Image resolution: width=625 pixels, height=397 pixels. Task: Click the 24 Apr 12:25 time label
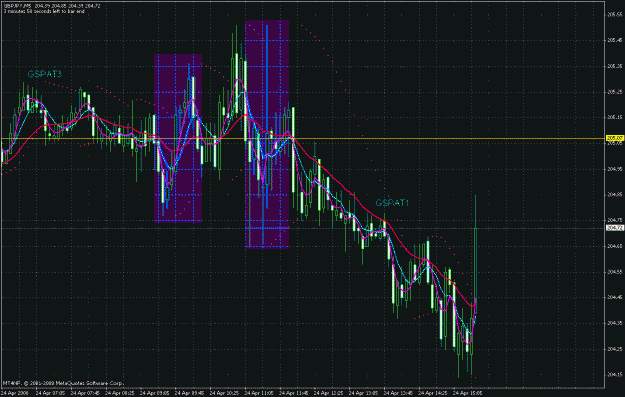[328, 393]
